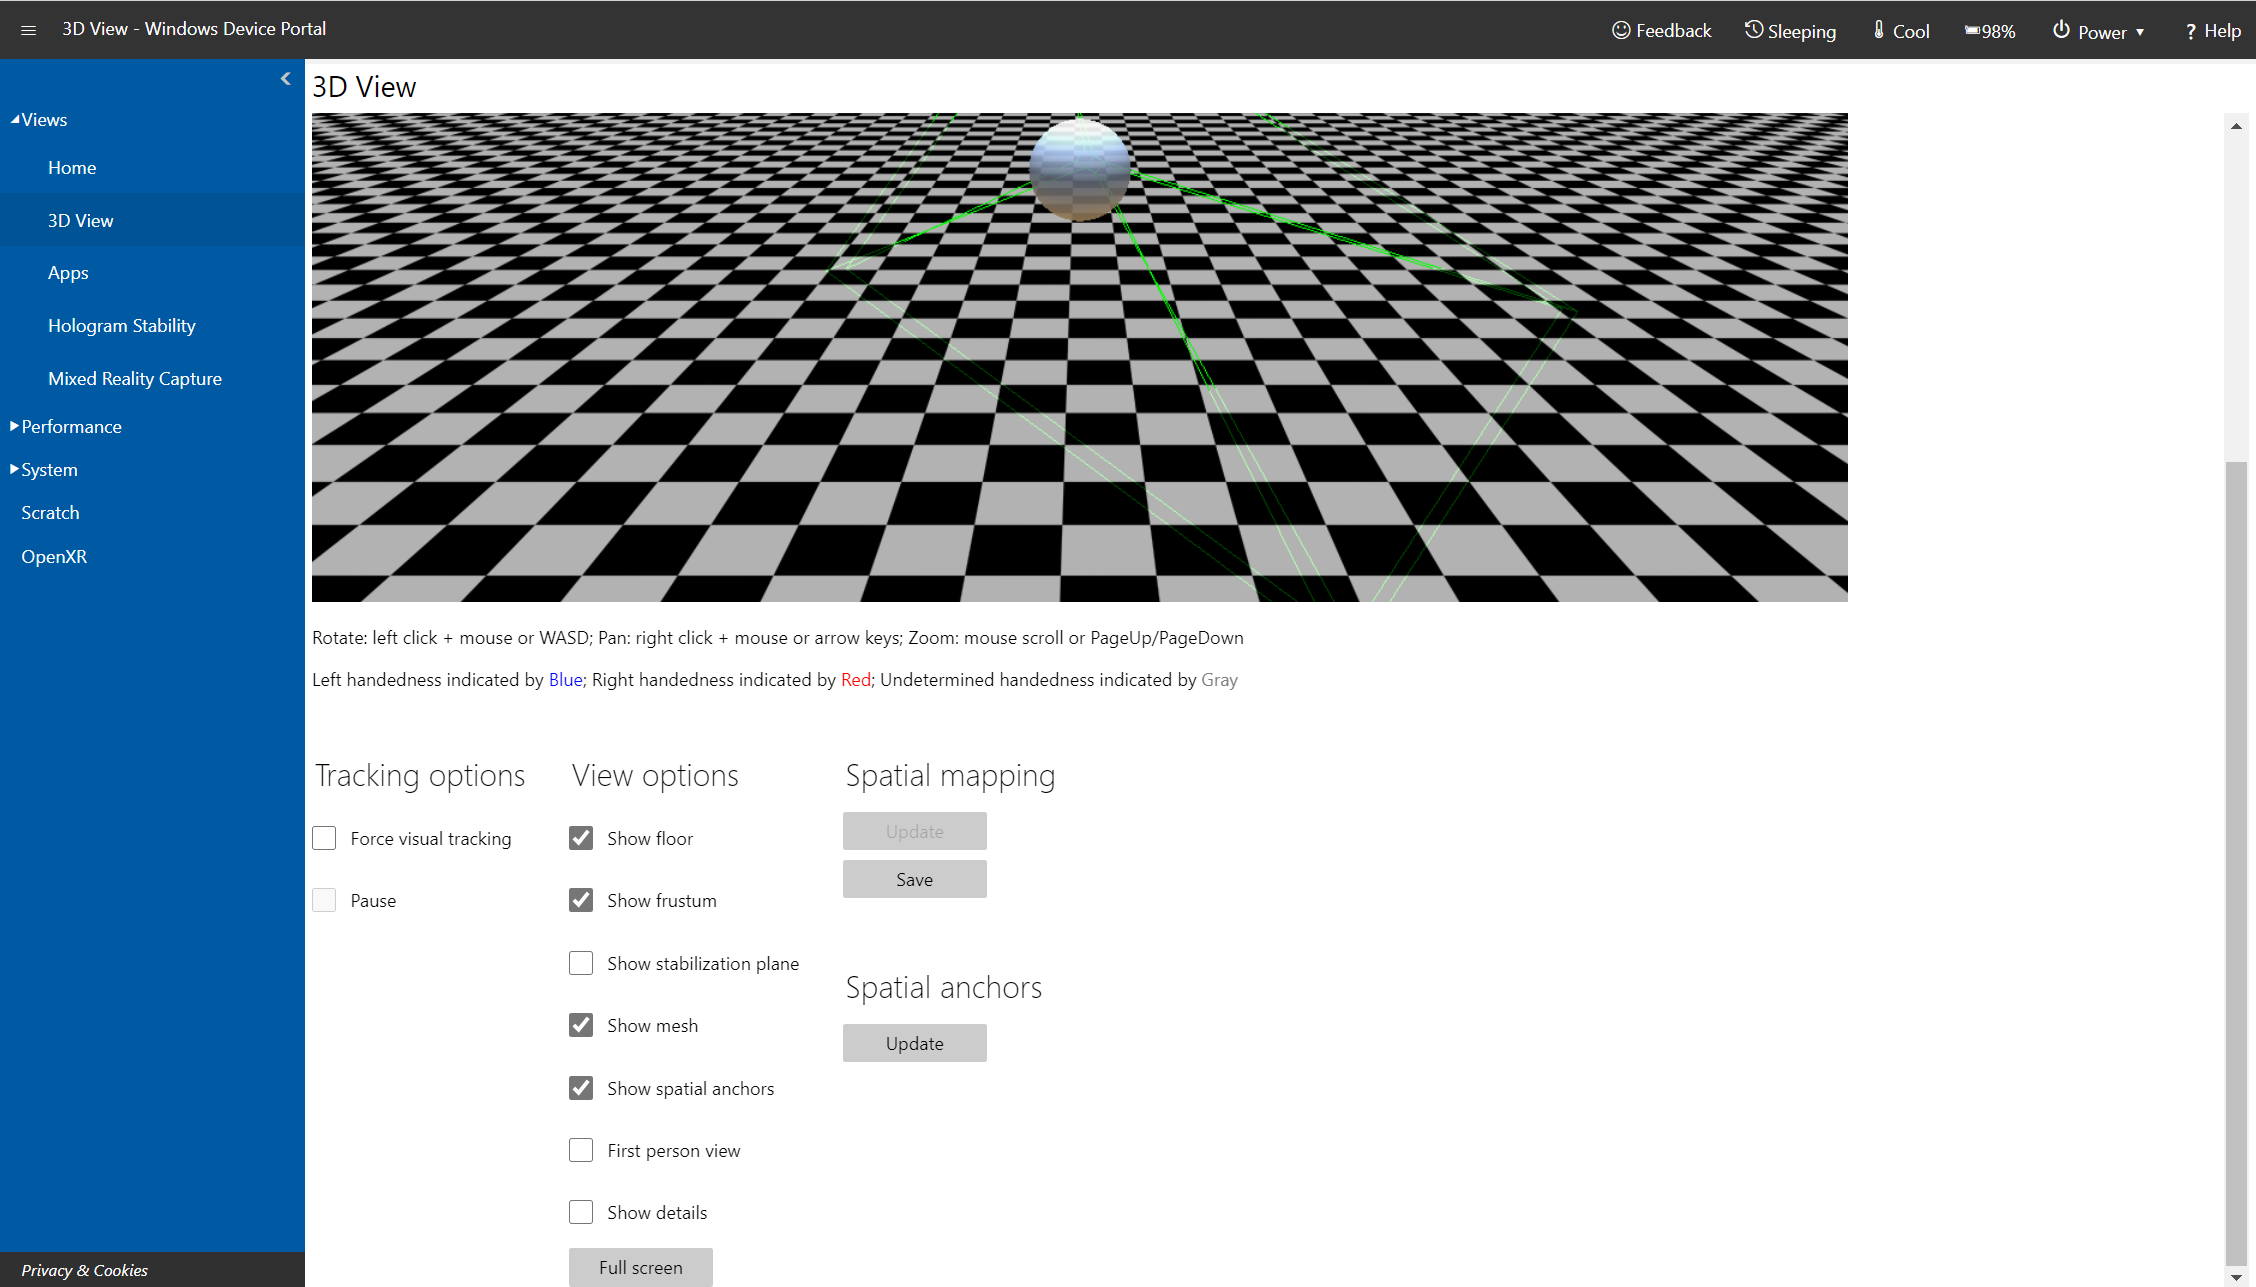Click the Full screen button
Screen dimensions: 2256x1287
pos(640,1267)
